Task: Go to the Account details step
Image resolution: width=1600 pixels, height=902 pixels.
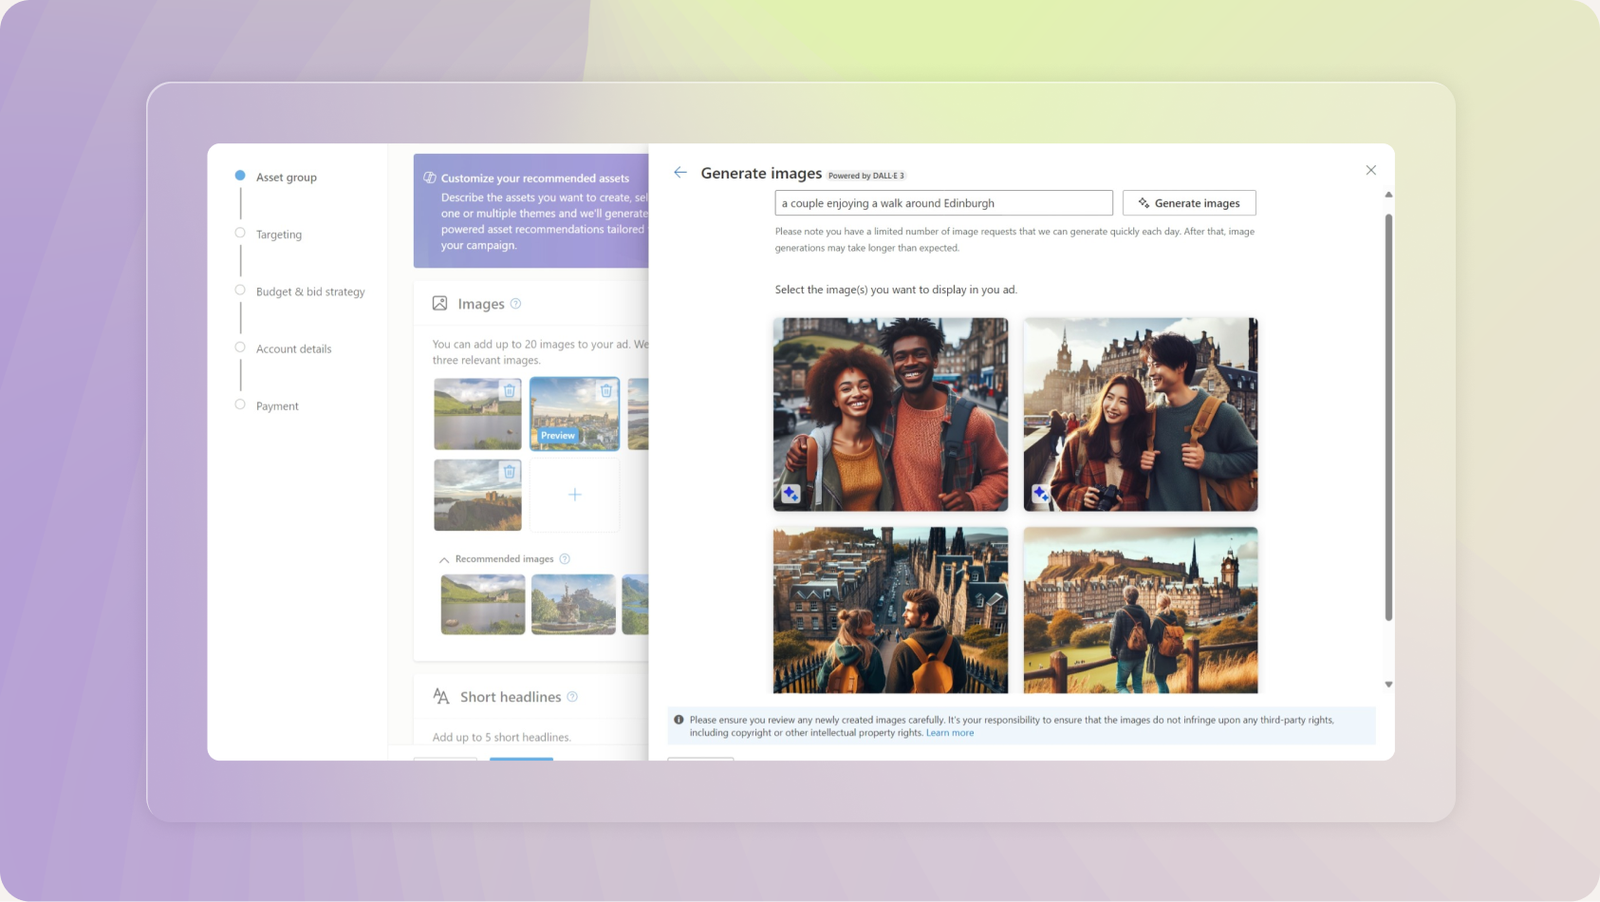Action: click(x=240, y=346)
